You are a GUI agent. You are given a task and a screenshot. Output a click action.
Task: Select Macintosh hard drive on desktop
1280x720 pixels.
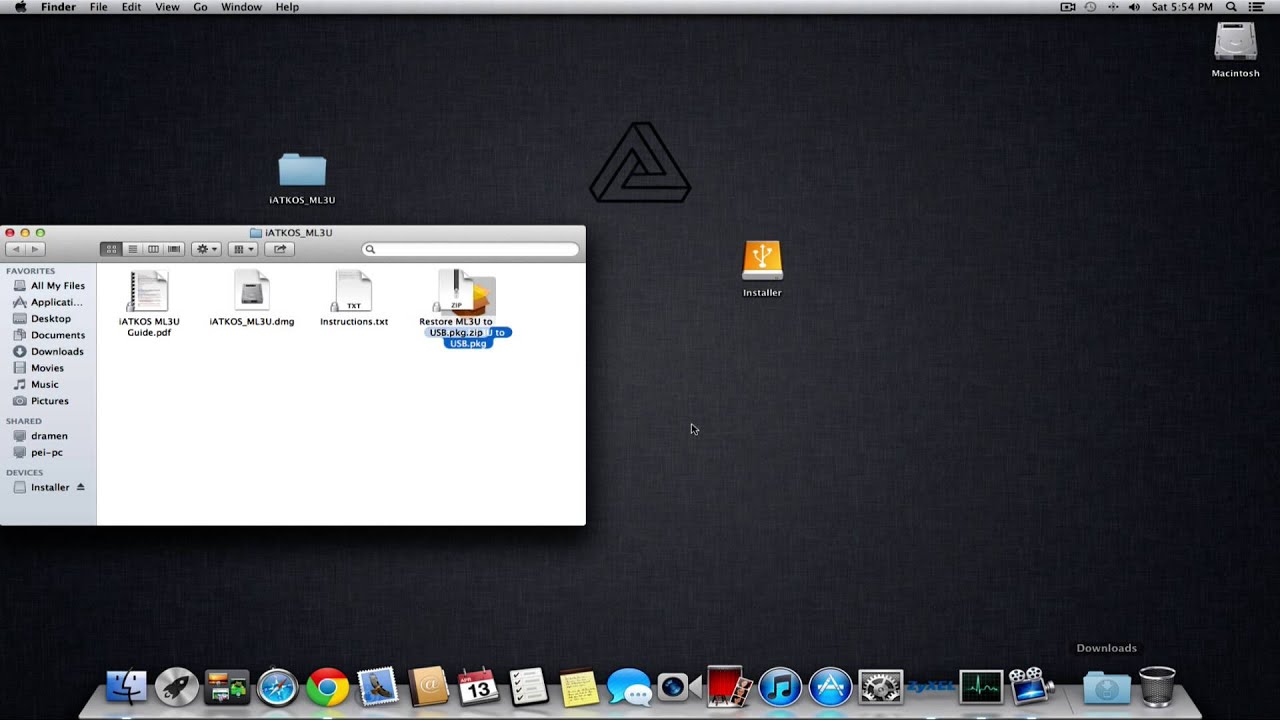(1235, 50)
